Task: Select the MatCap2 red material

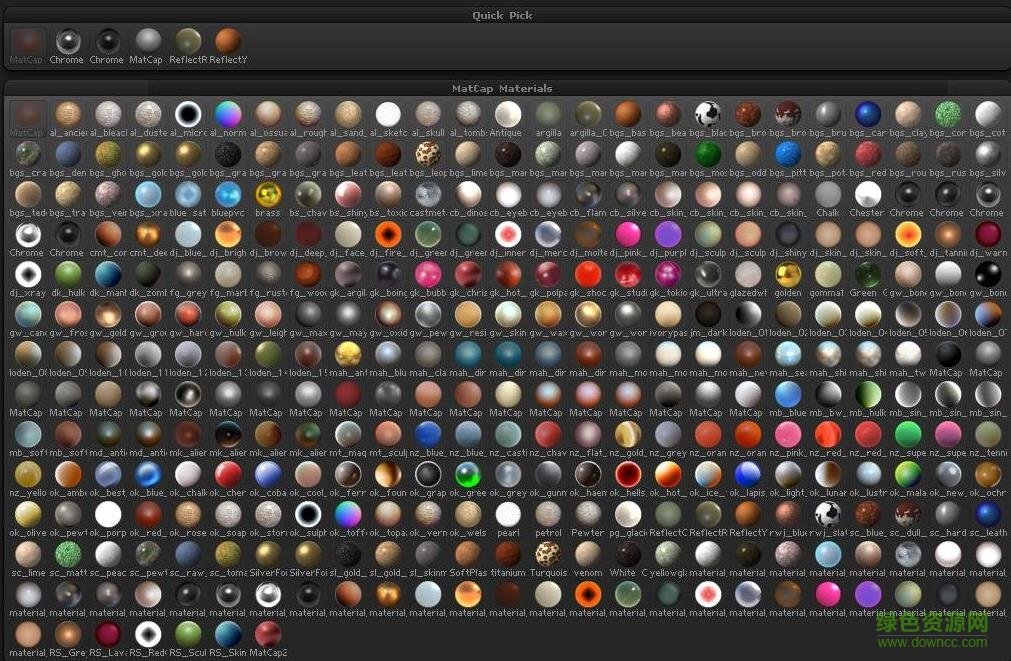Action: tap(267, 635)
